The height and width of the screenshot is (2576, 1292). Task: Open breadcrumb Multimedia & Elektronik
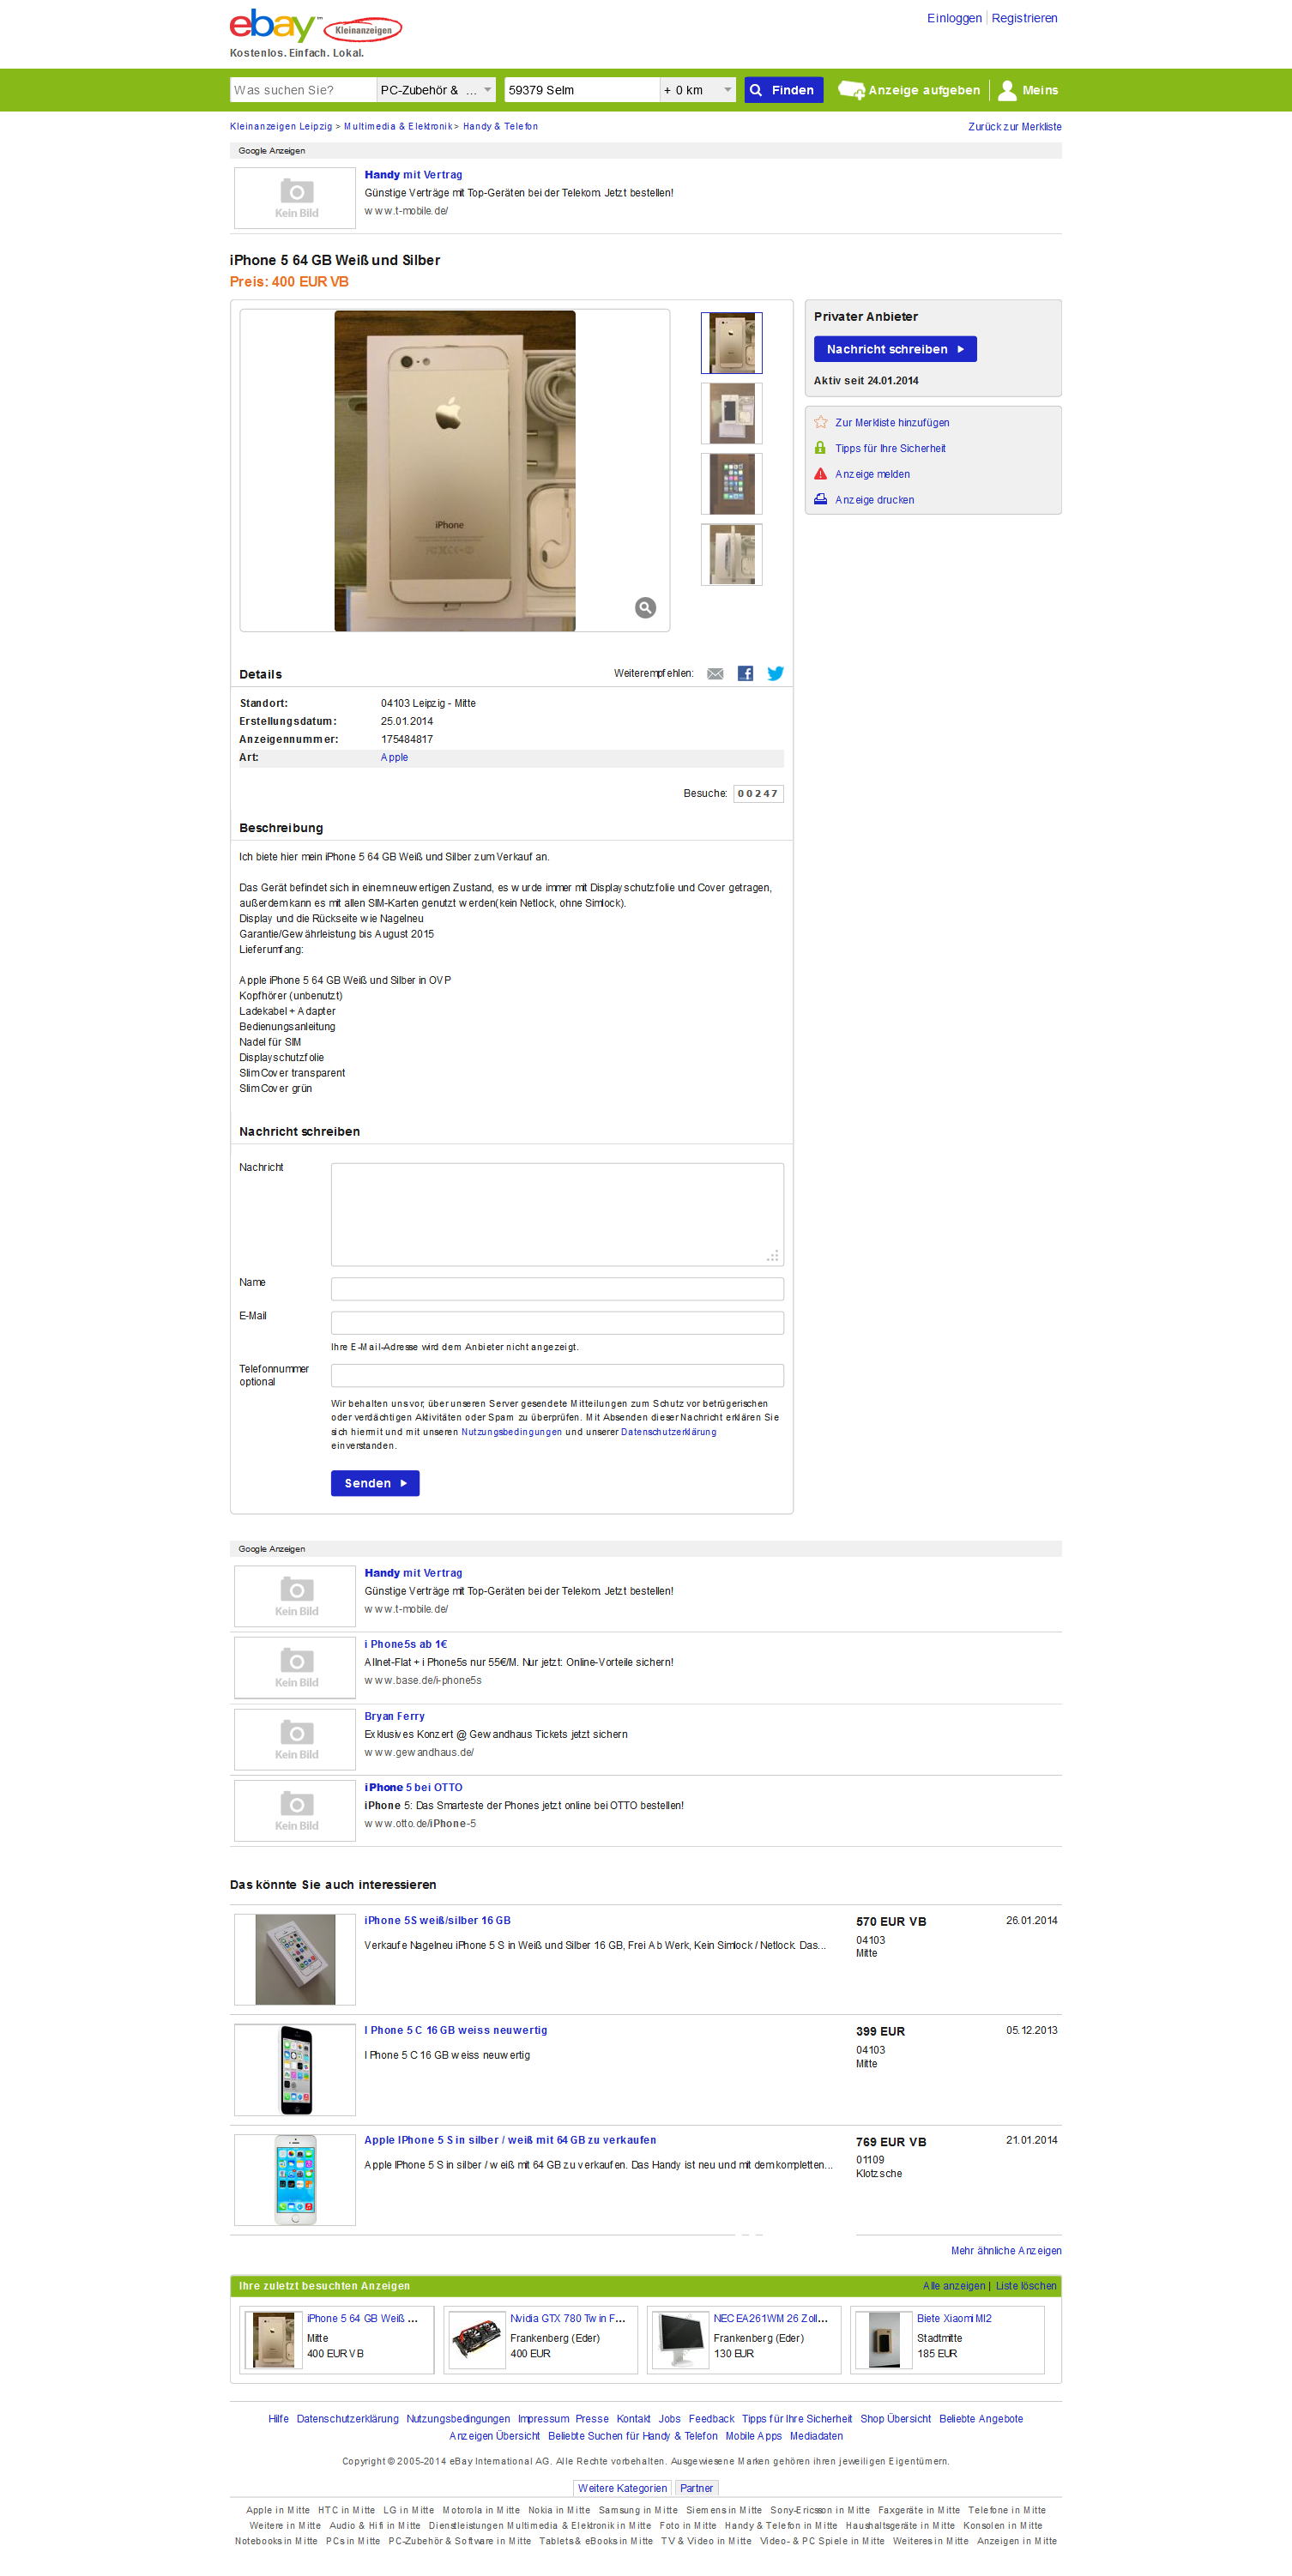(398, 127)
